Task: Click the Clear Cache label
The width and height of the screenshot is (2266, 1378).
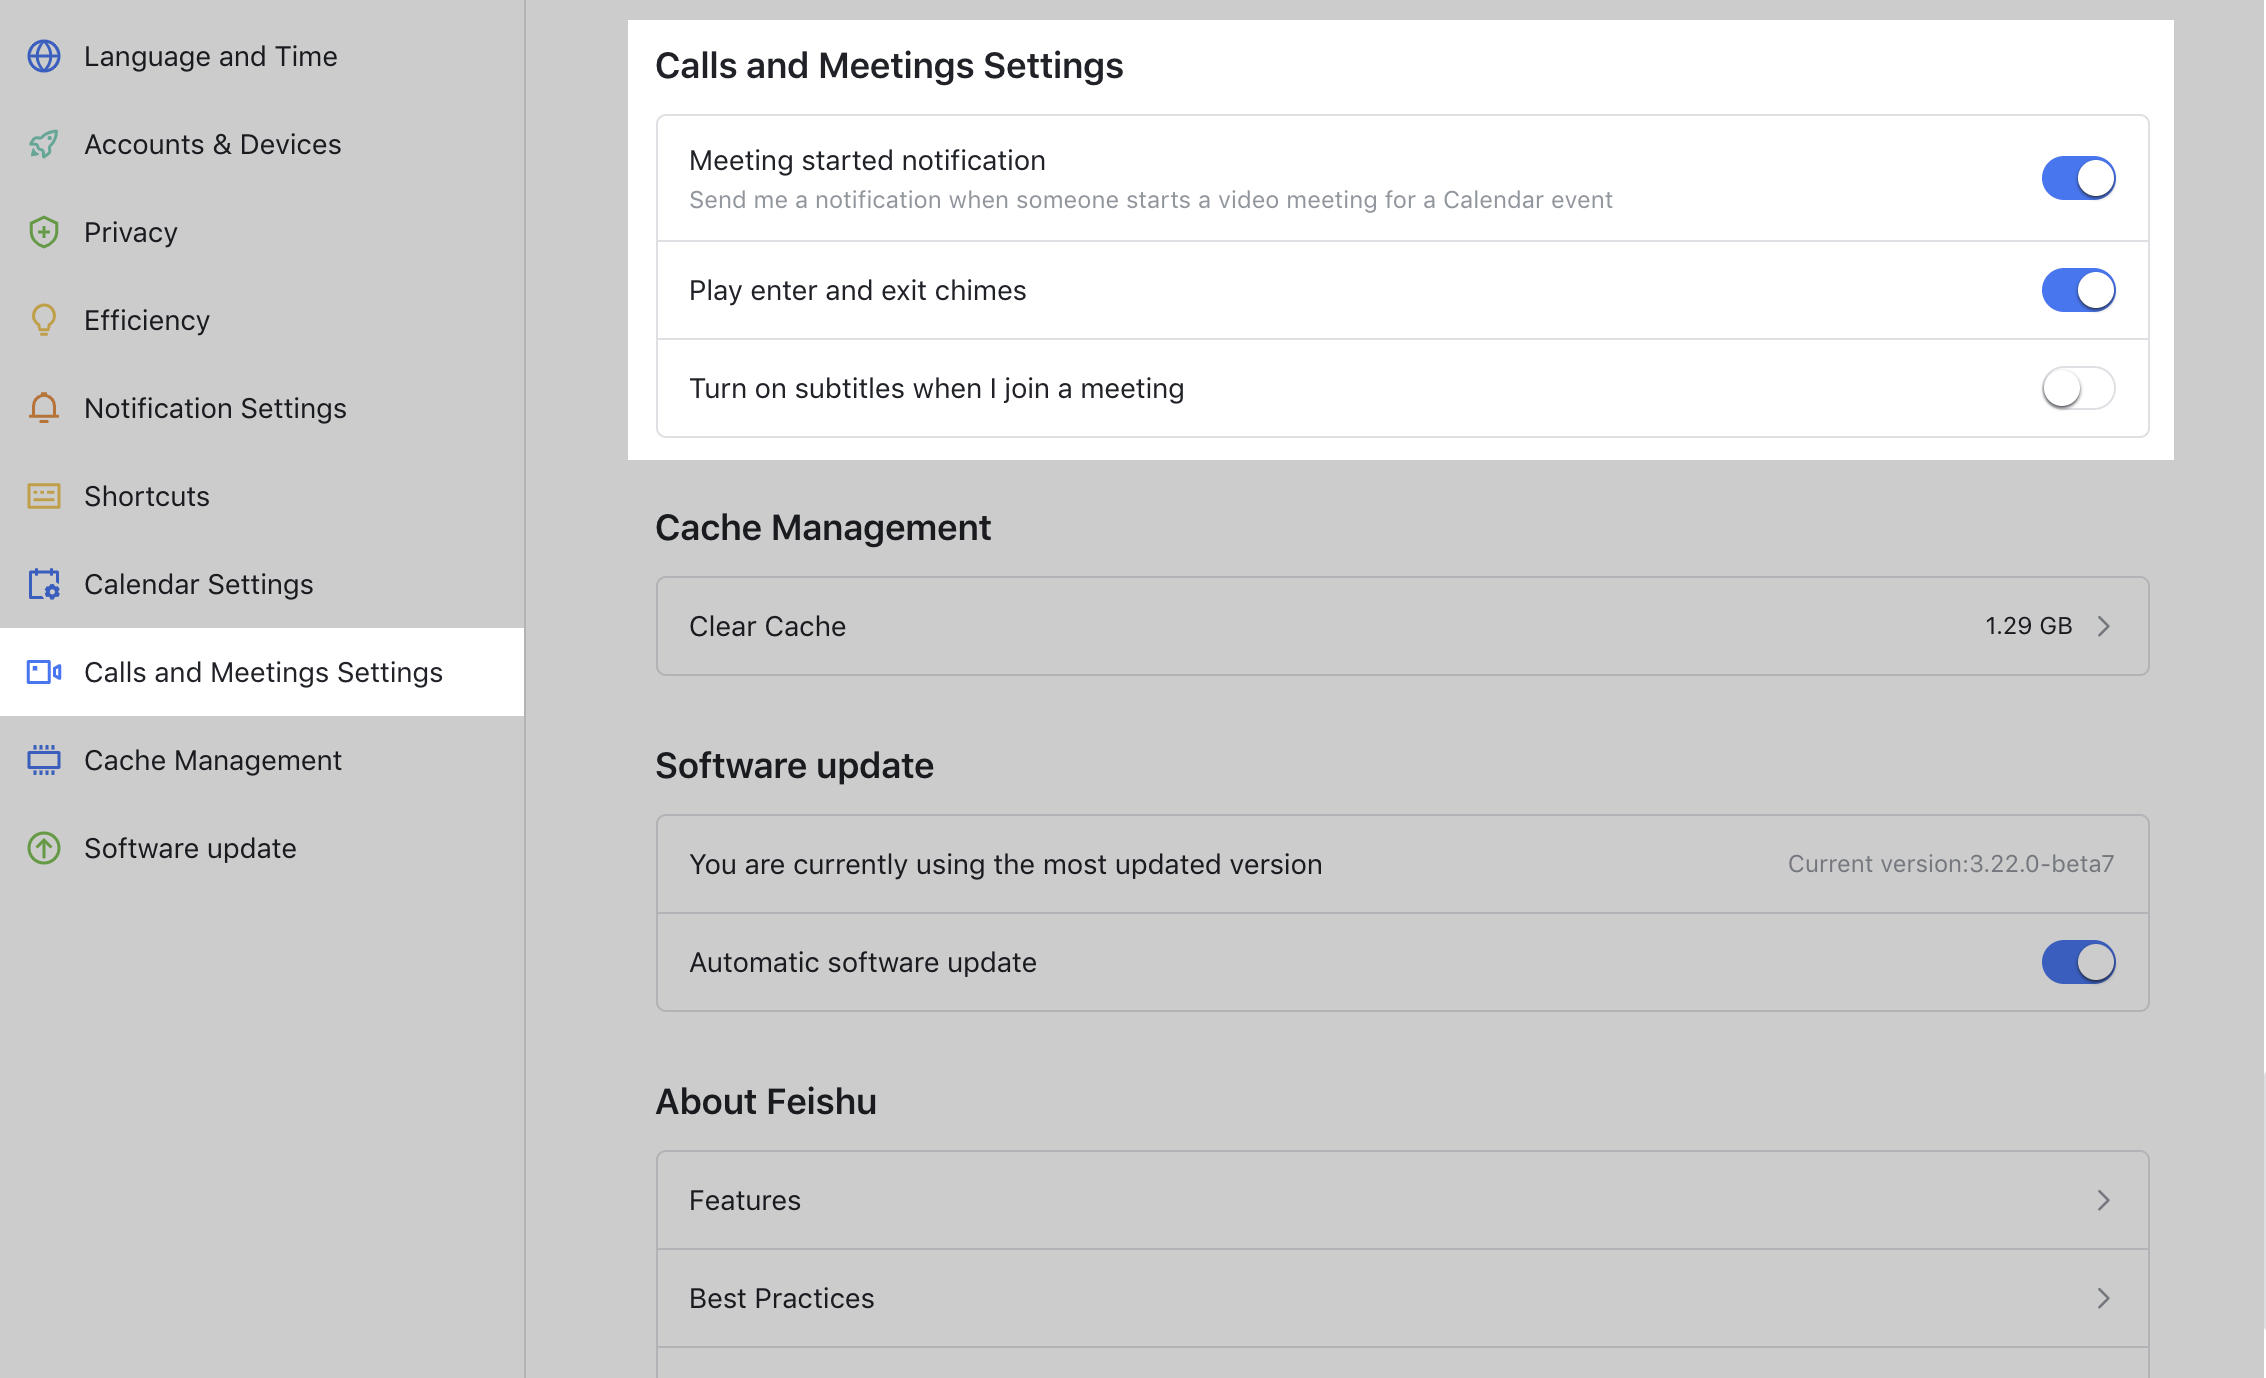Action: click(x=767, y=626)
